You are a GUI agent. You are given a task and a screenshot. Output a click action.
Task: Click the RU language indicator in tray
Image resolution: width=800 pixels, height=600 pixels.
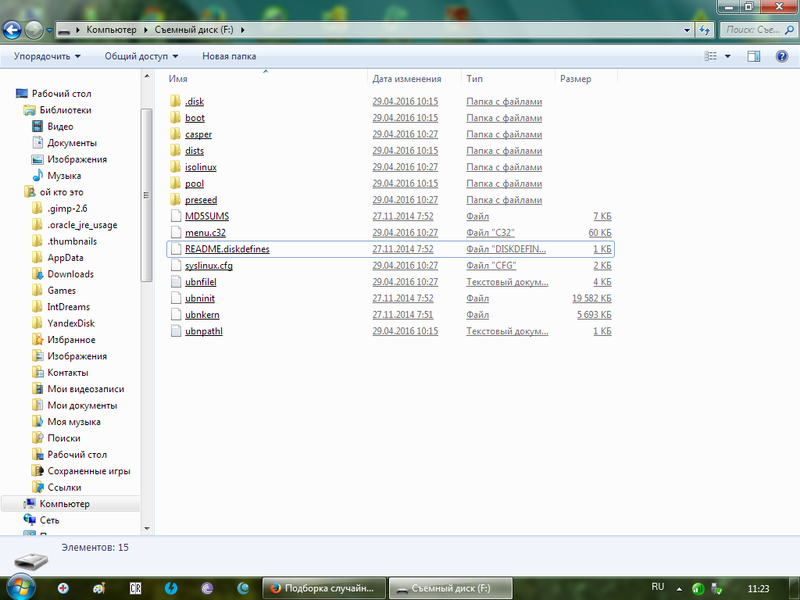coord(658,586)
